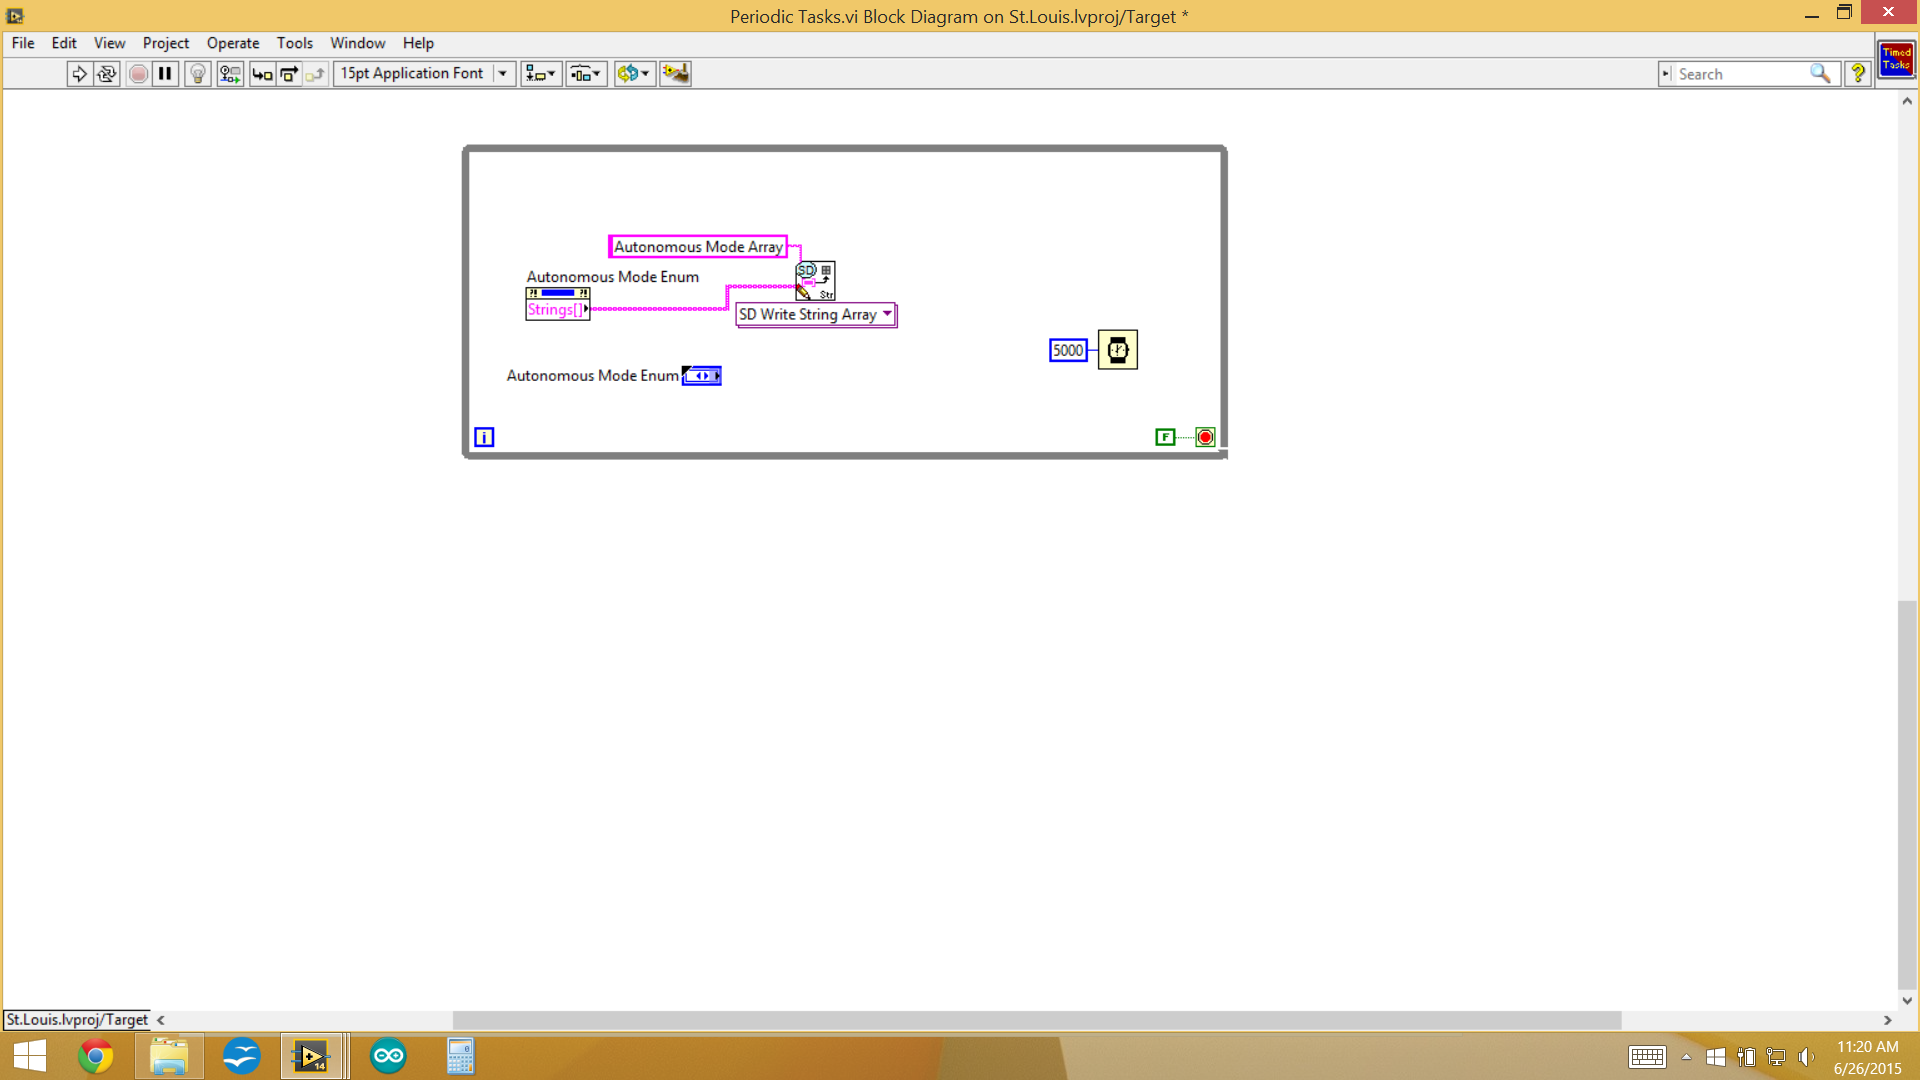
Task: Click the Abort Execution button
Action: click(x=139, y=73)
